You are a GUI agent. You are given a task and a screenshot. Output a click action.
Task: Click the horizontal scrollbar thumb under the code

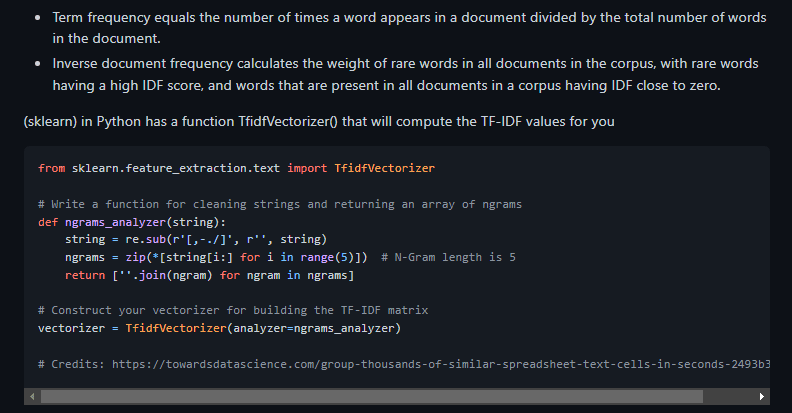pos(372,397)
